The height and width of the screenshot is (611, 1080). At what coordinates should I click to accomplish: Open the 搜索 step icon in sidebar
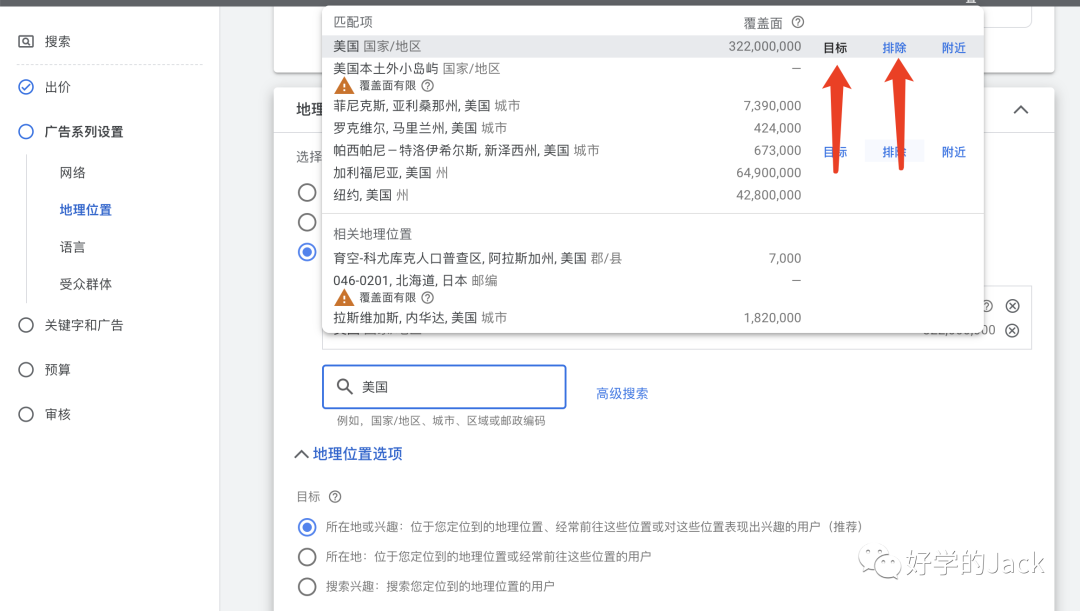(x=25, y=41)
